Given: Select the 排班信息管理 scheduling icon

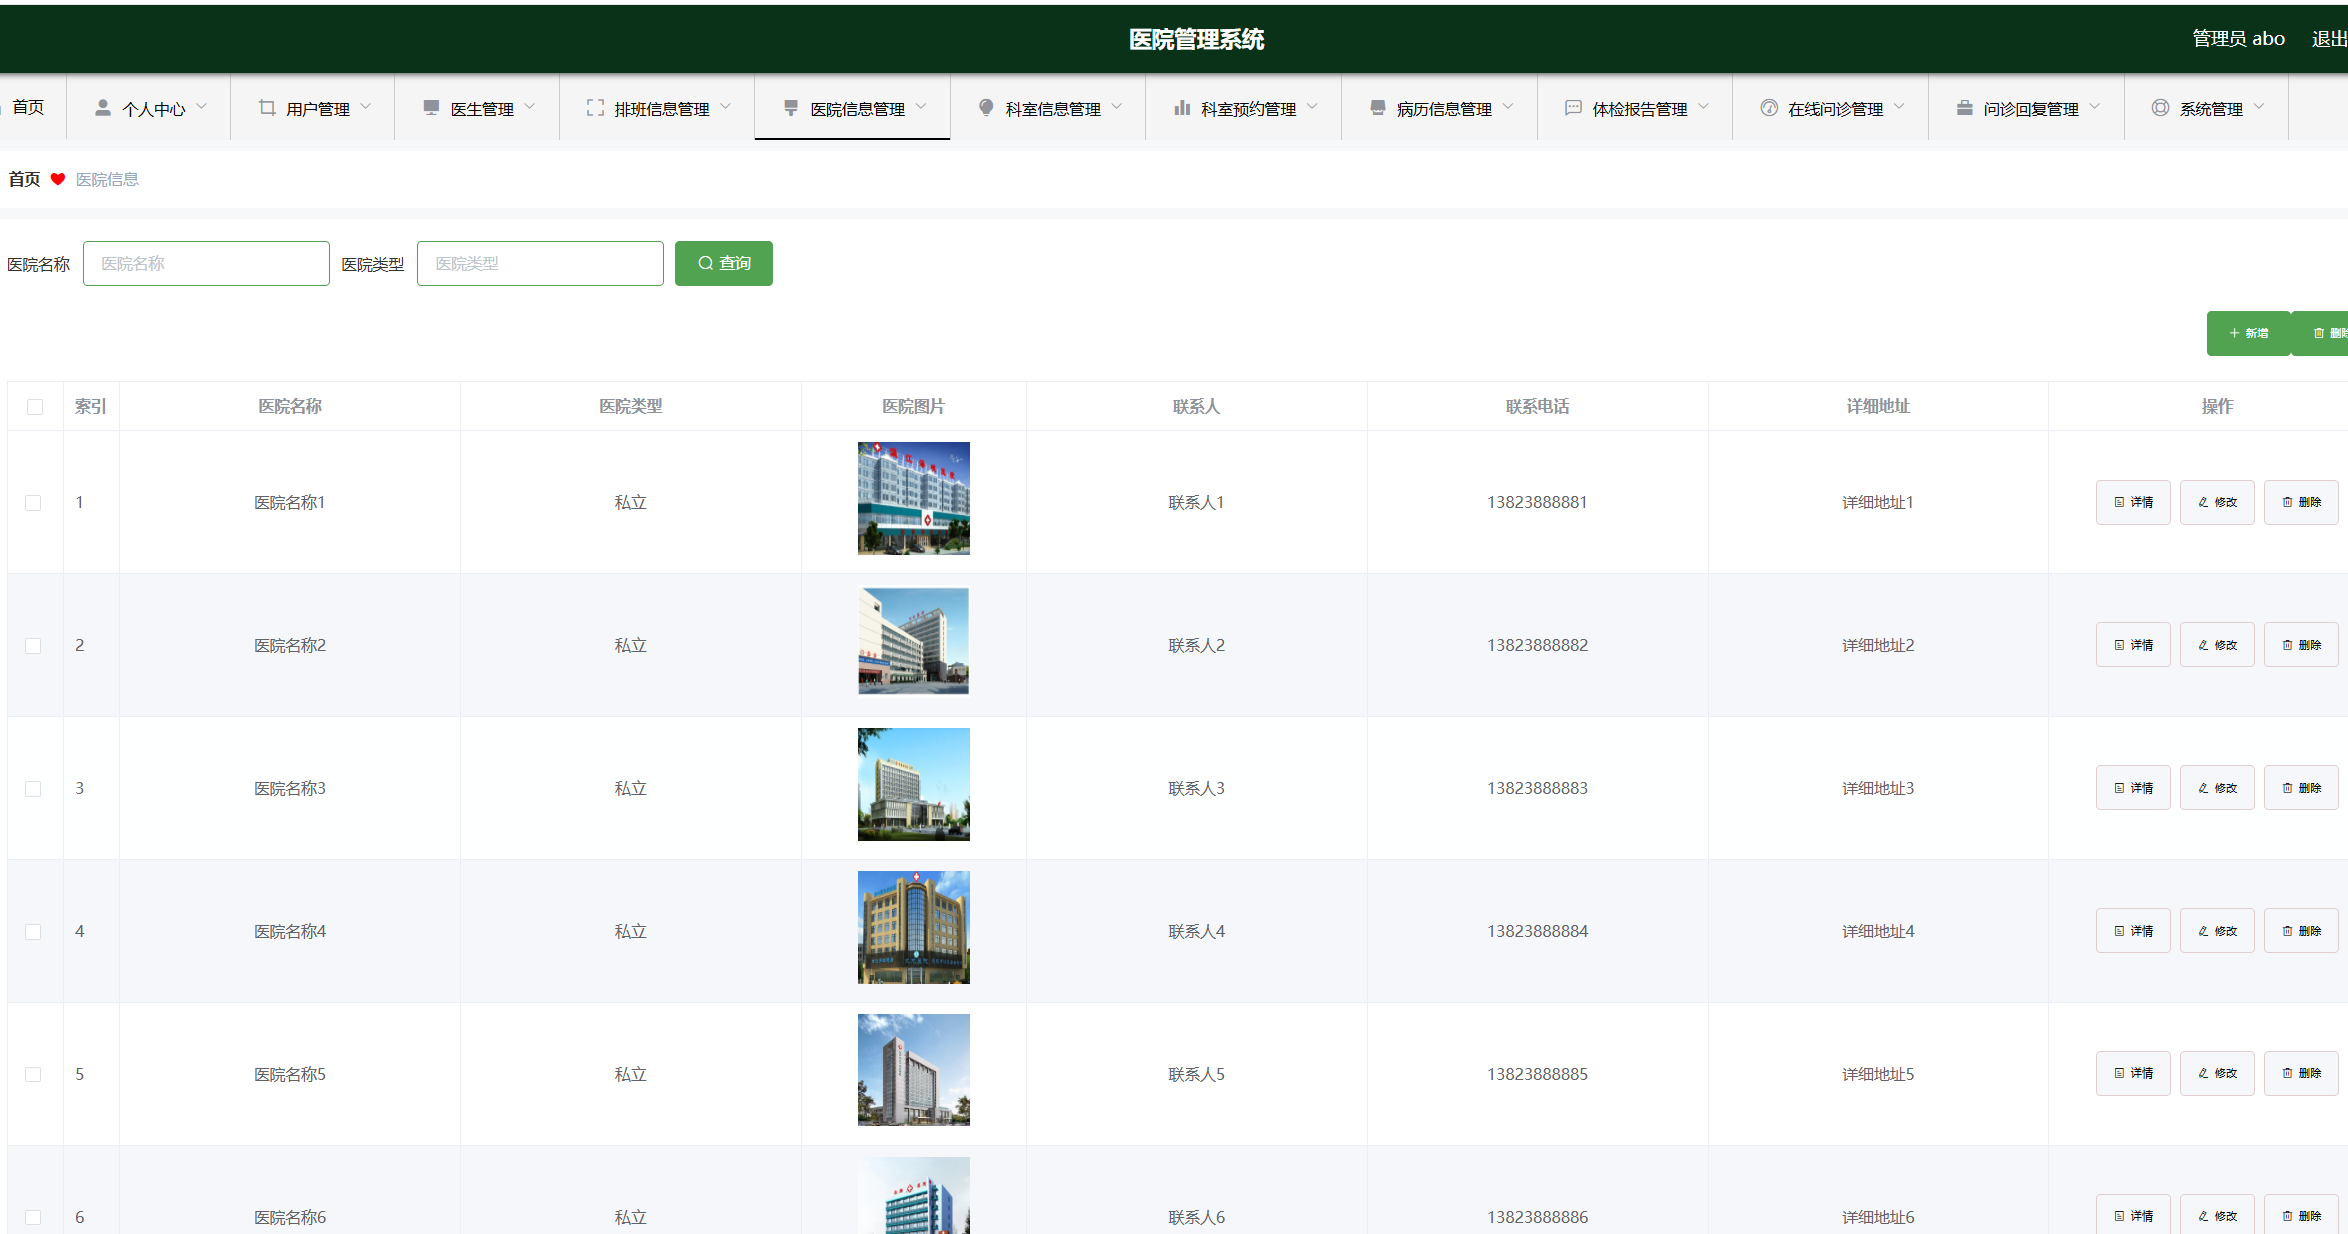Looking at the screenshot, I should (x=595, y=107).
